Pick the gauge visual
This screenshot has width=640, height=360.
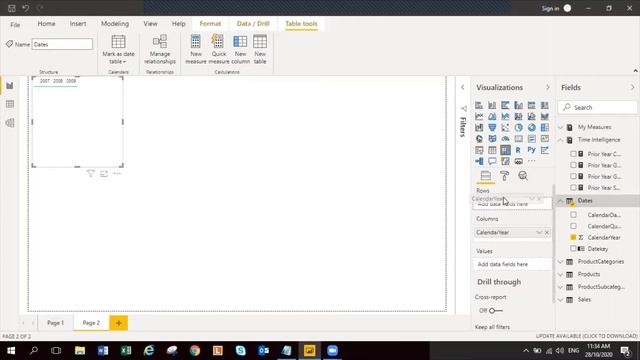point(505,139)
